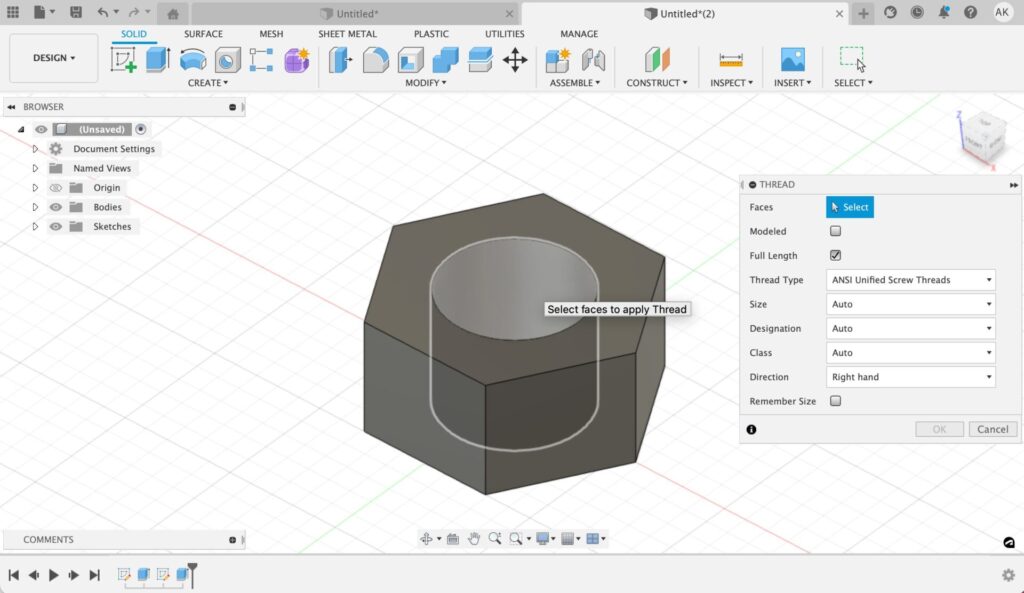Enable the Modeled checkbox
This screenshot has width=1024, height=593.
[x=836, y=231]
